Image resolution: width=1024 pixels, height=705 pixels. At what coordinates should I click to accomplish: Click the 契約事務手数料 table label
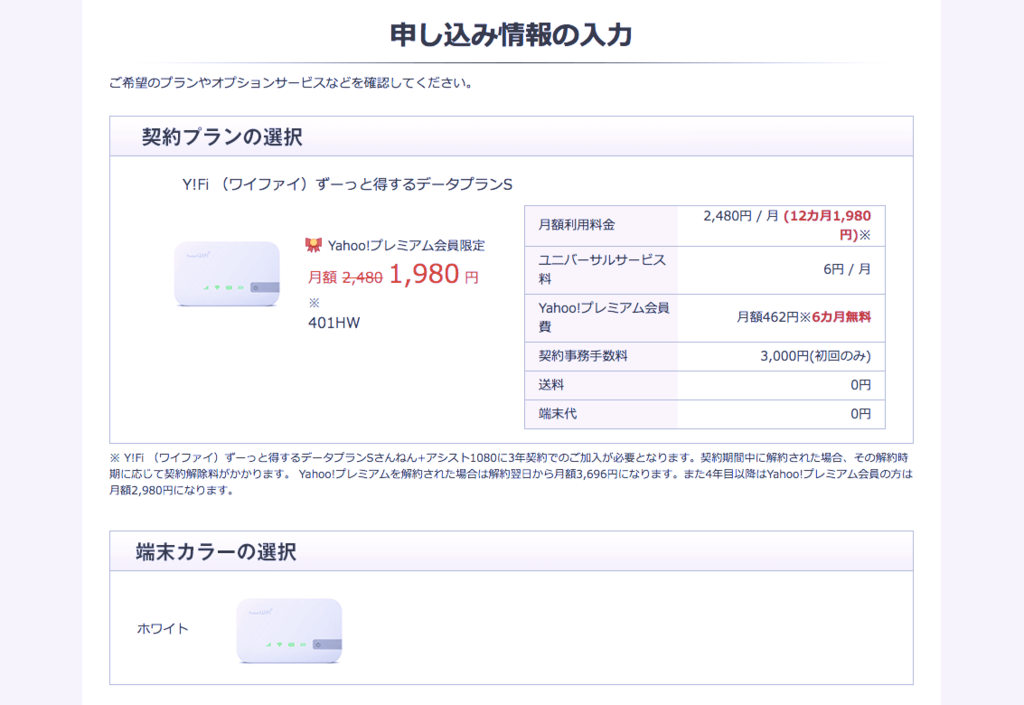[583, 356]
